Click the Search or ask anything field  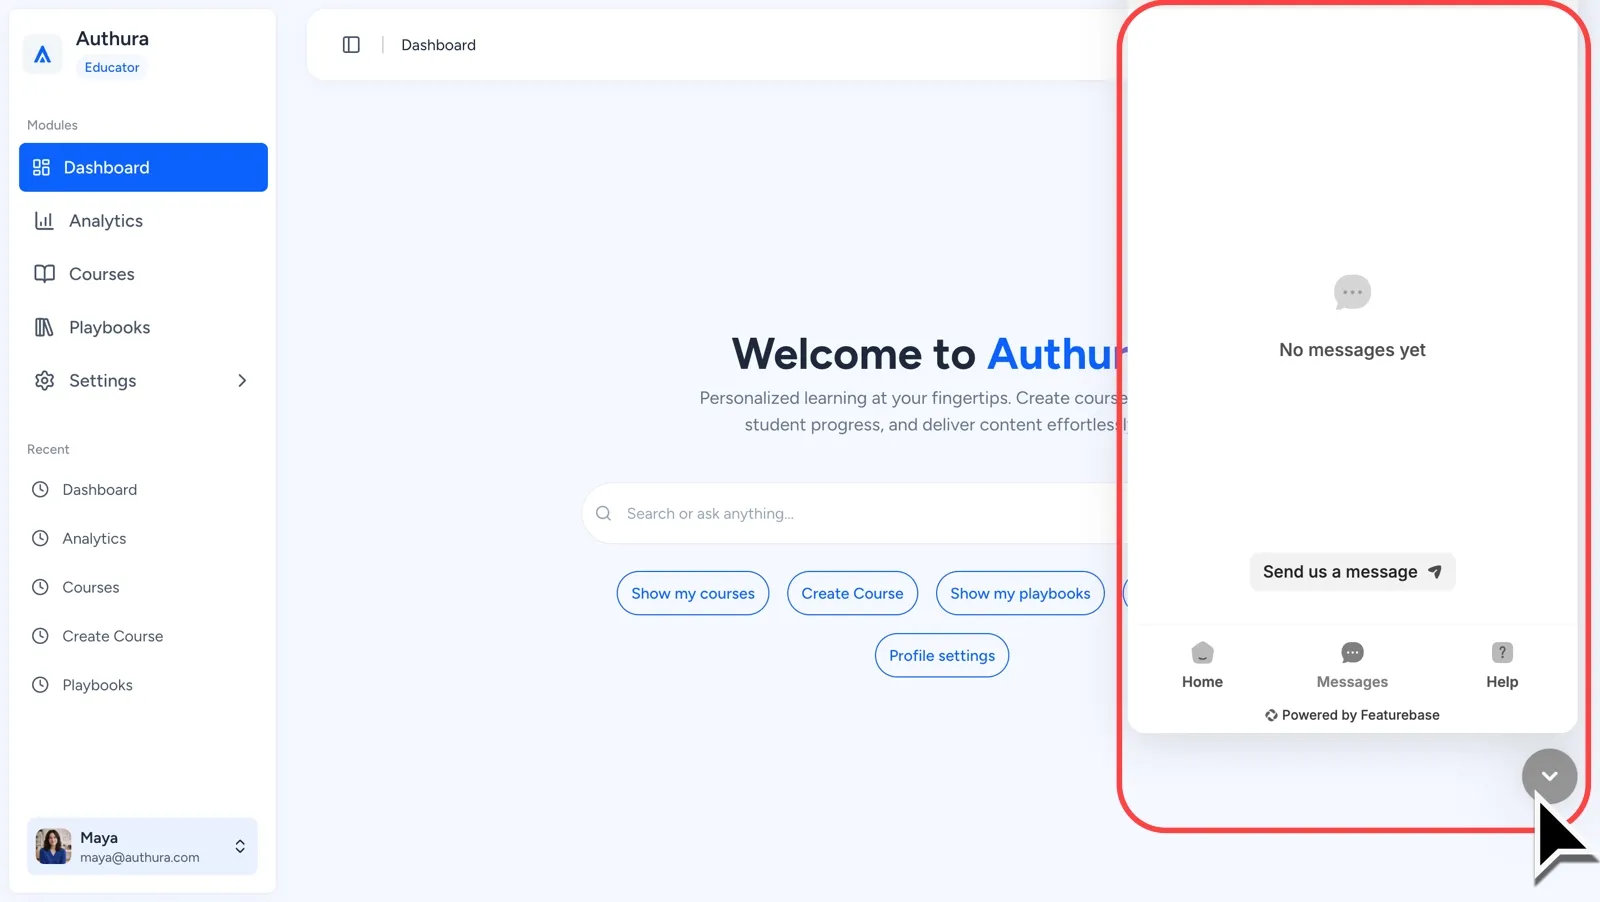(855, 513)
